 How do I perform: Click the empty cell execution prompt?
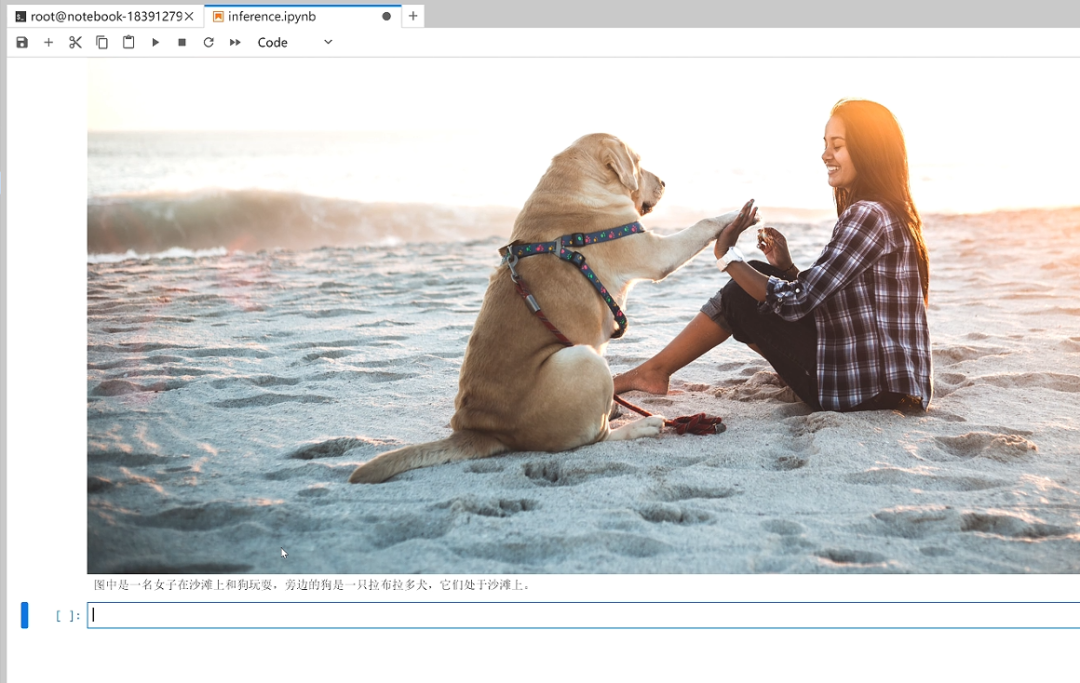tap(68, 616)
